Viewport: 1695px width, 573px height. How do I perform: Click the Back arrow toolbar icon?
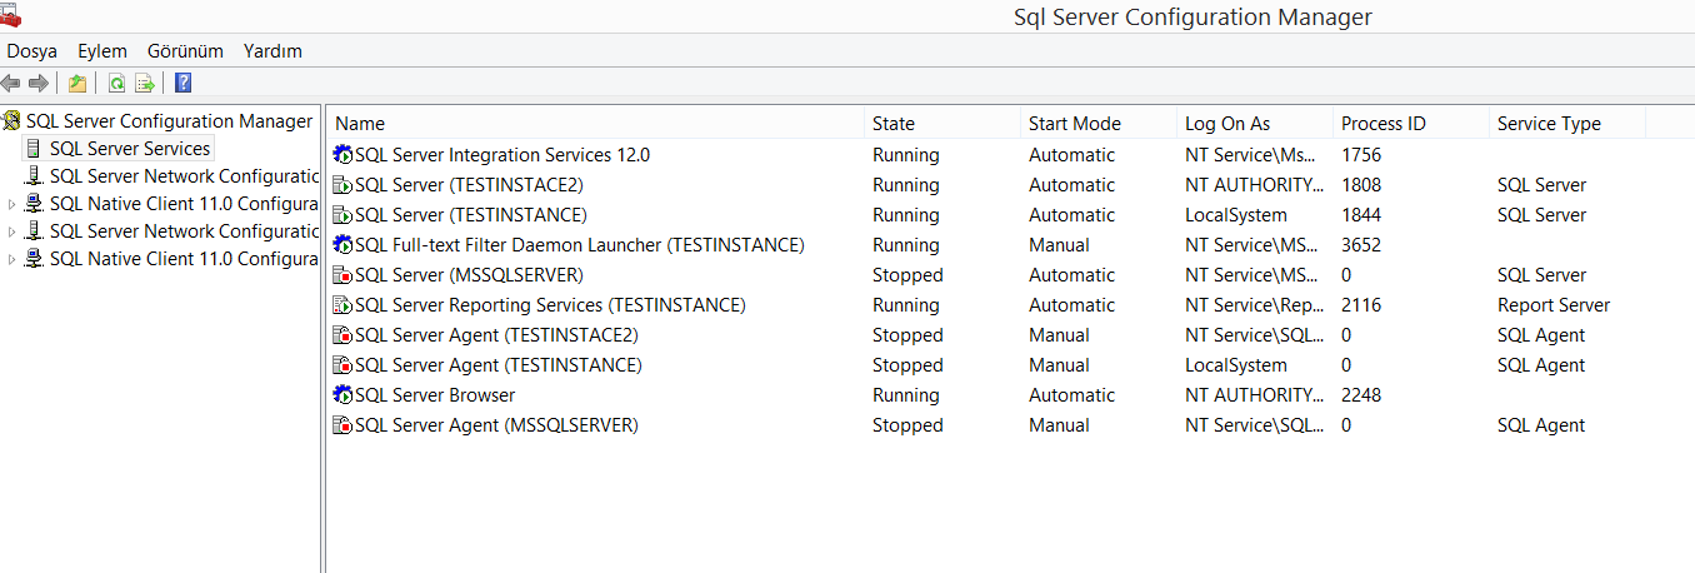[x=11, y=83]
